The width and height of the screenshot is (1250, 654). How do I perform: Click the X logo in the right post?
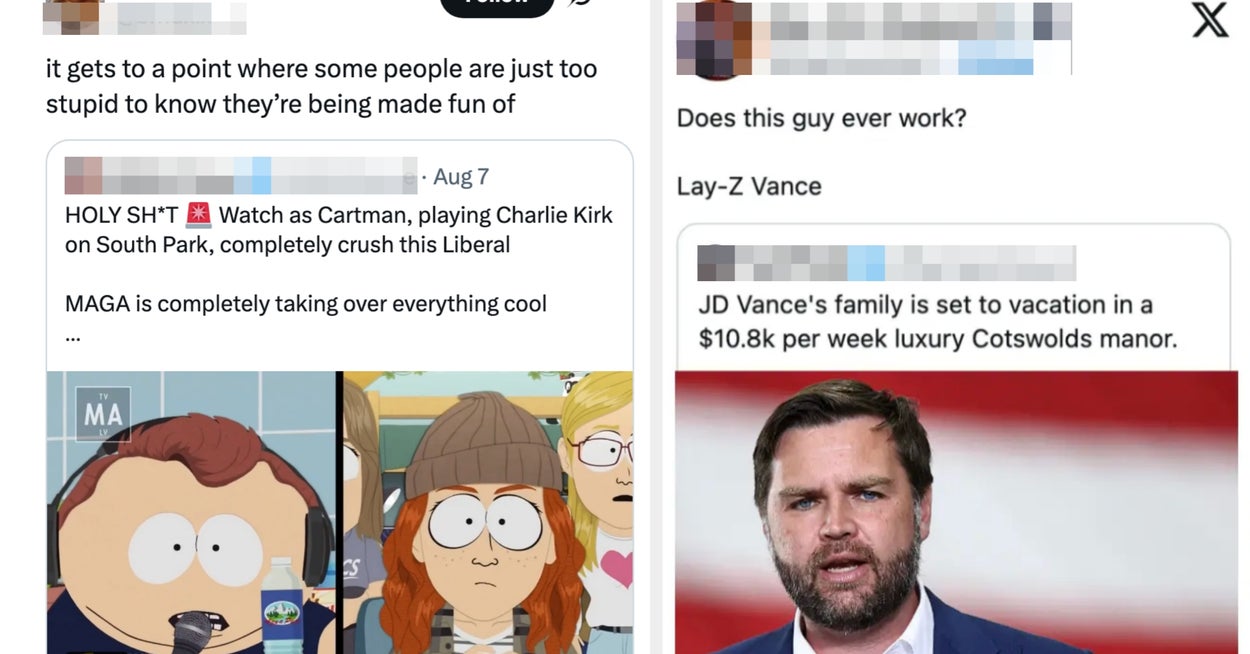(1210, 19)
